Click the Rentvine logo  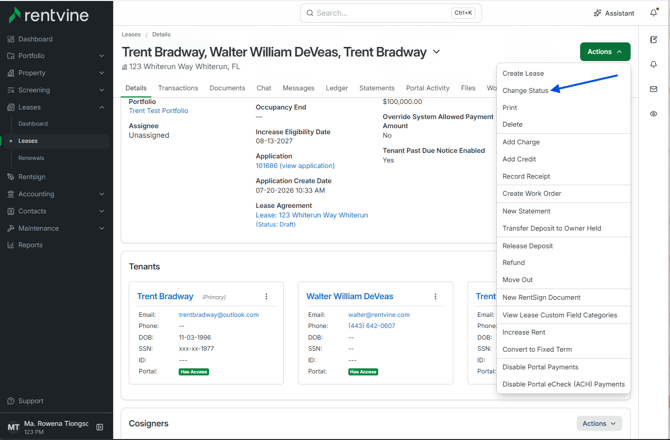[x=49, y=15]
